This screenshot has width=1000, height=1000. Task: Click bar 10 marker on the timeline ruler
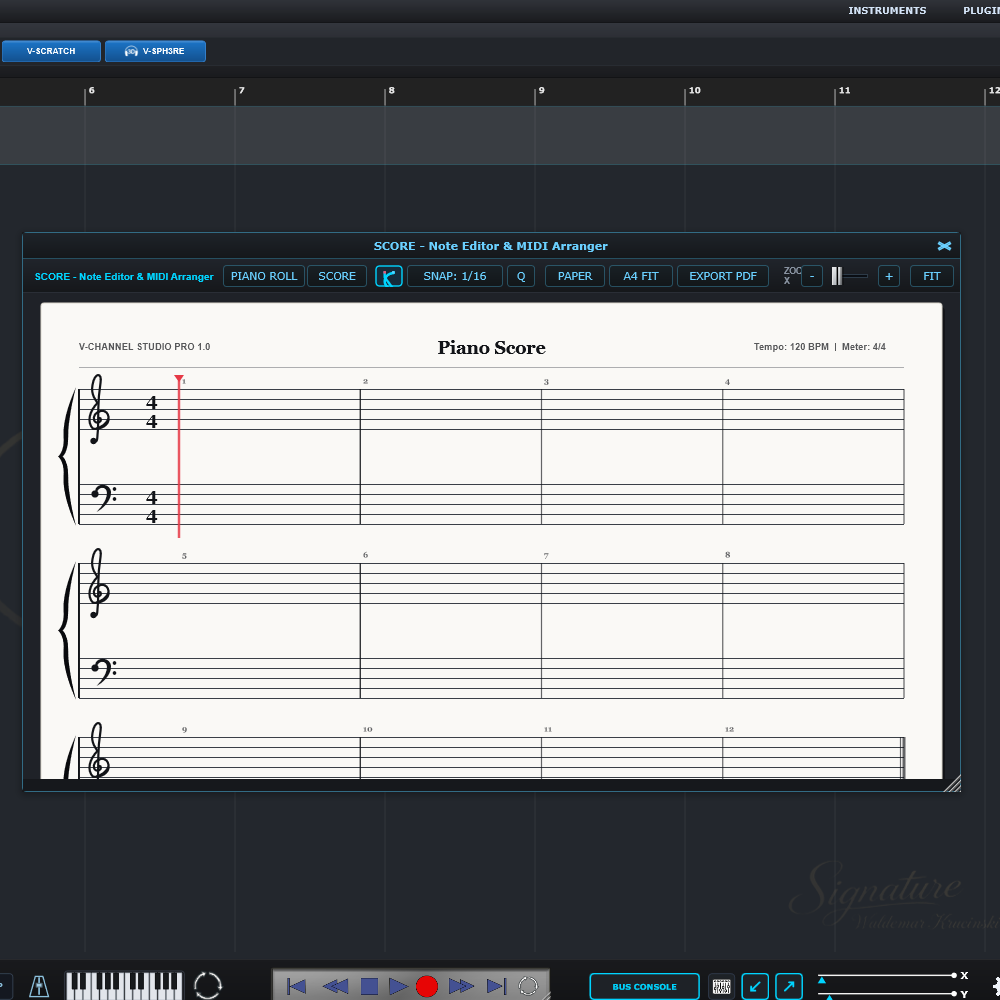coord(694,91)
